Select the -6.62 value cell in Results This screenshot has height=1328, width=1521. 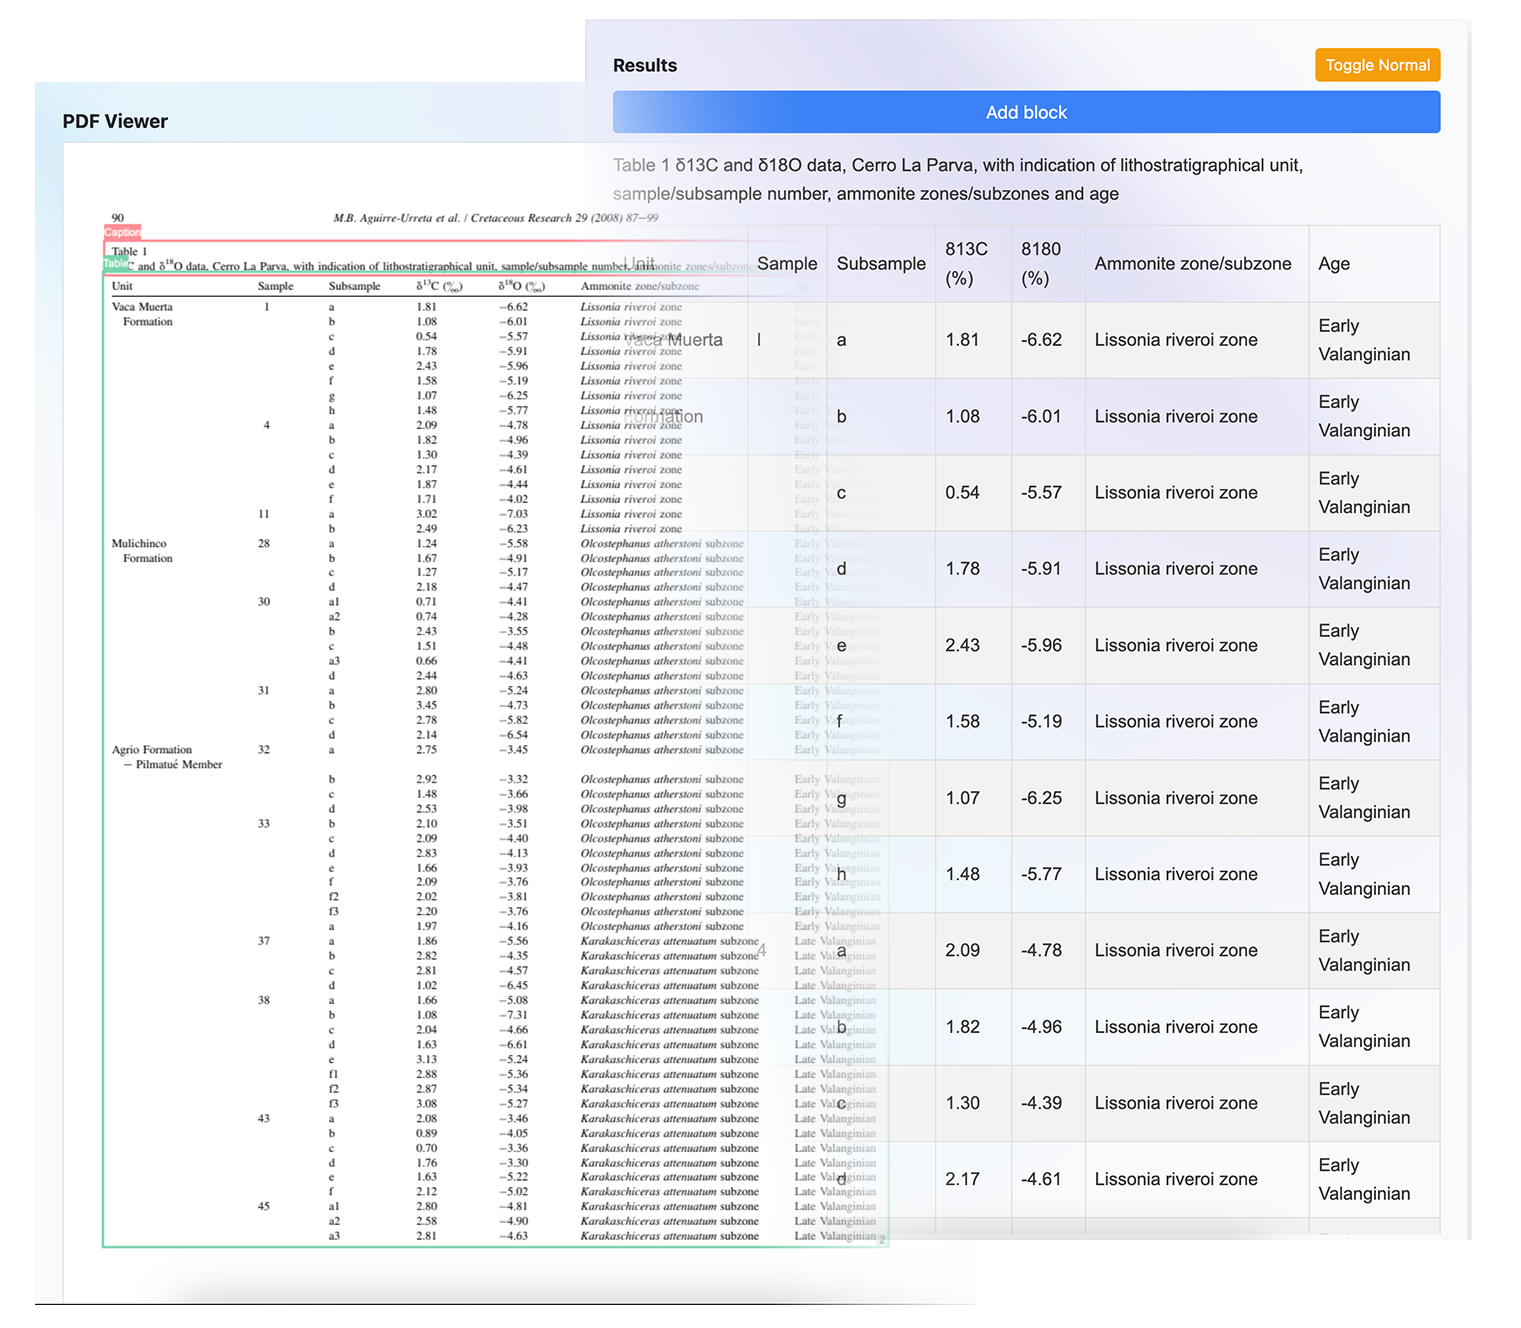1048,340
